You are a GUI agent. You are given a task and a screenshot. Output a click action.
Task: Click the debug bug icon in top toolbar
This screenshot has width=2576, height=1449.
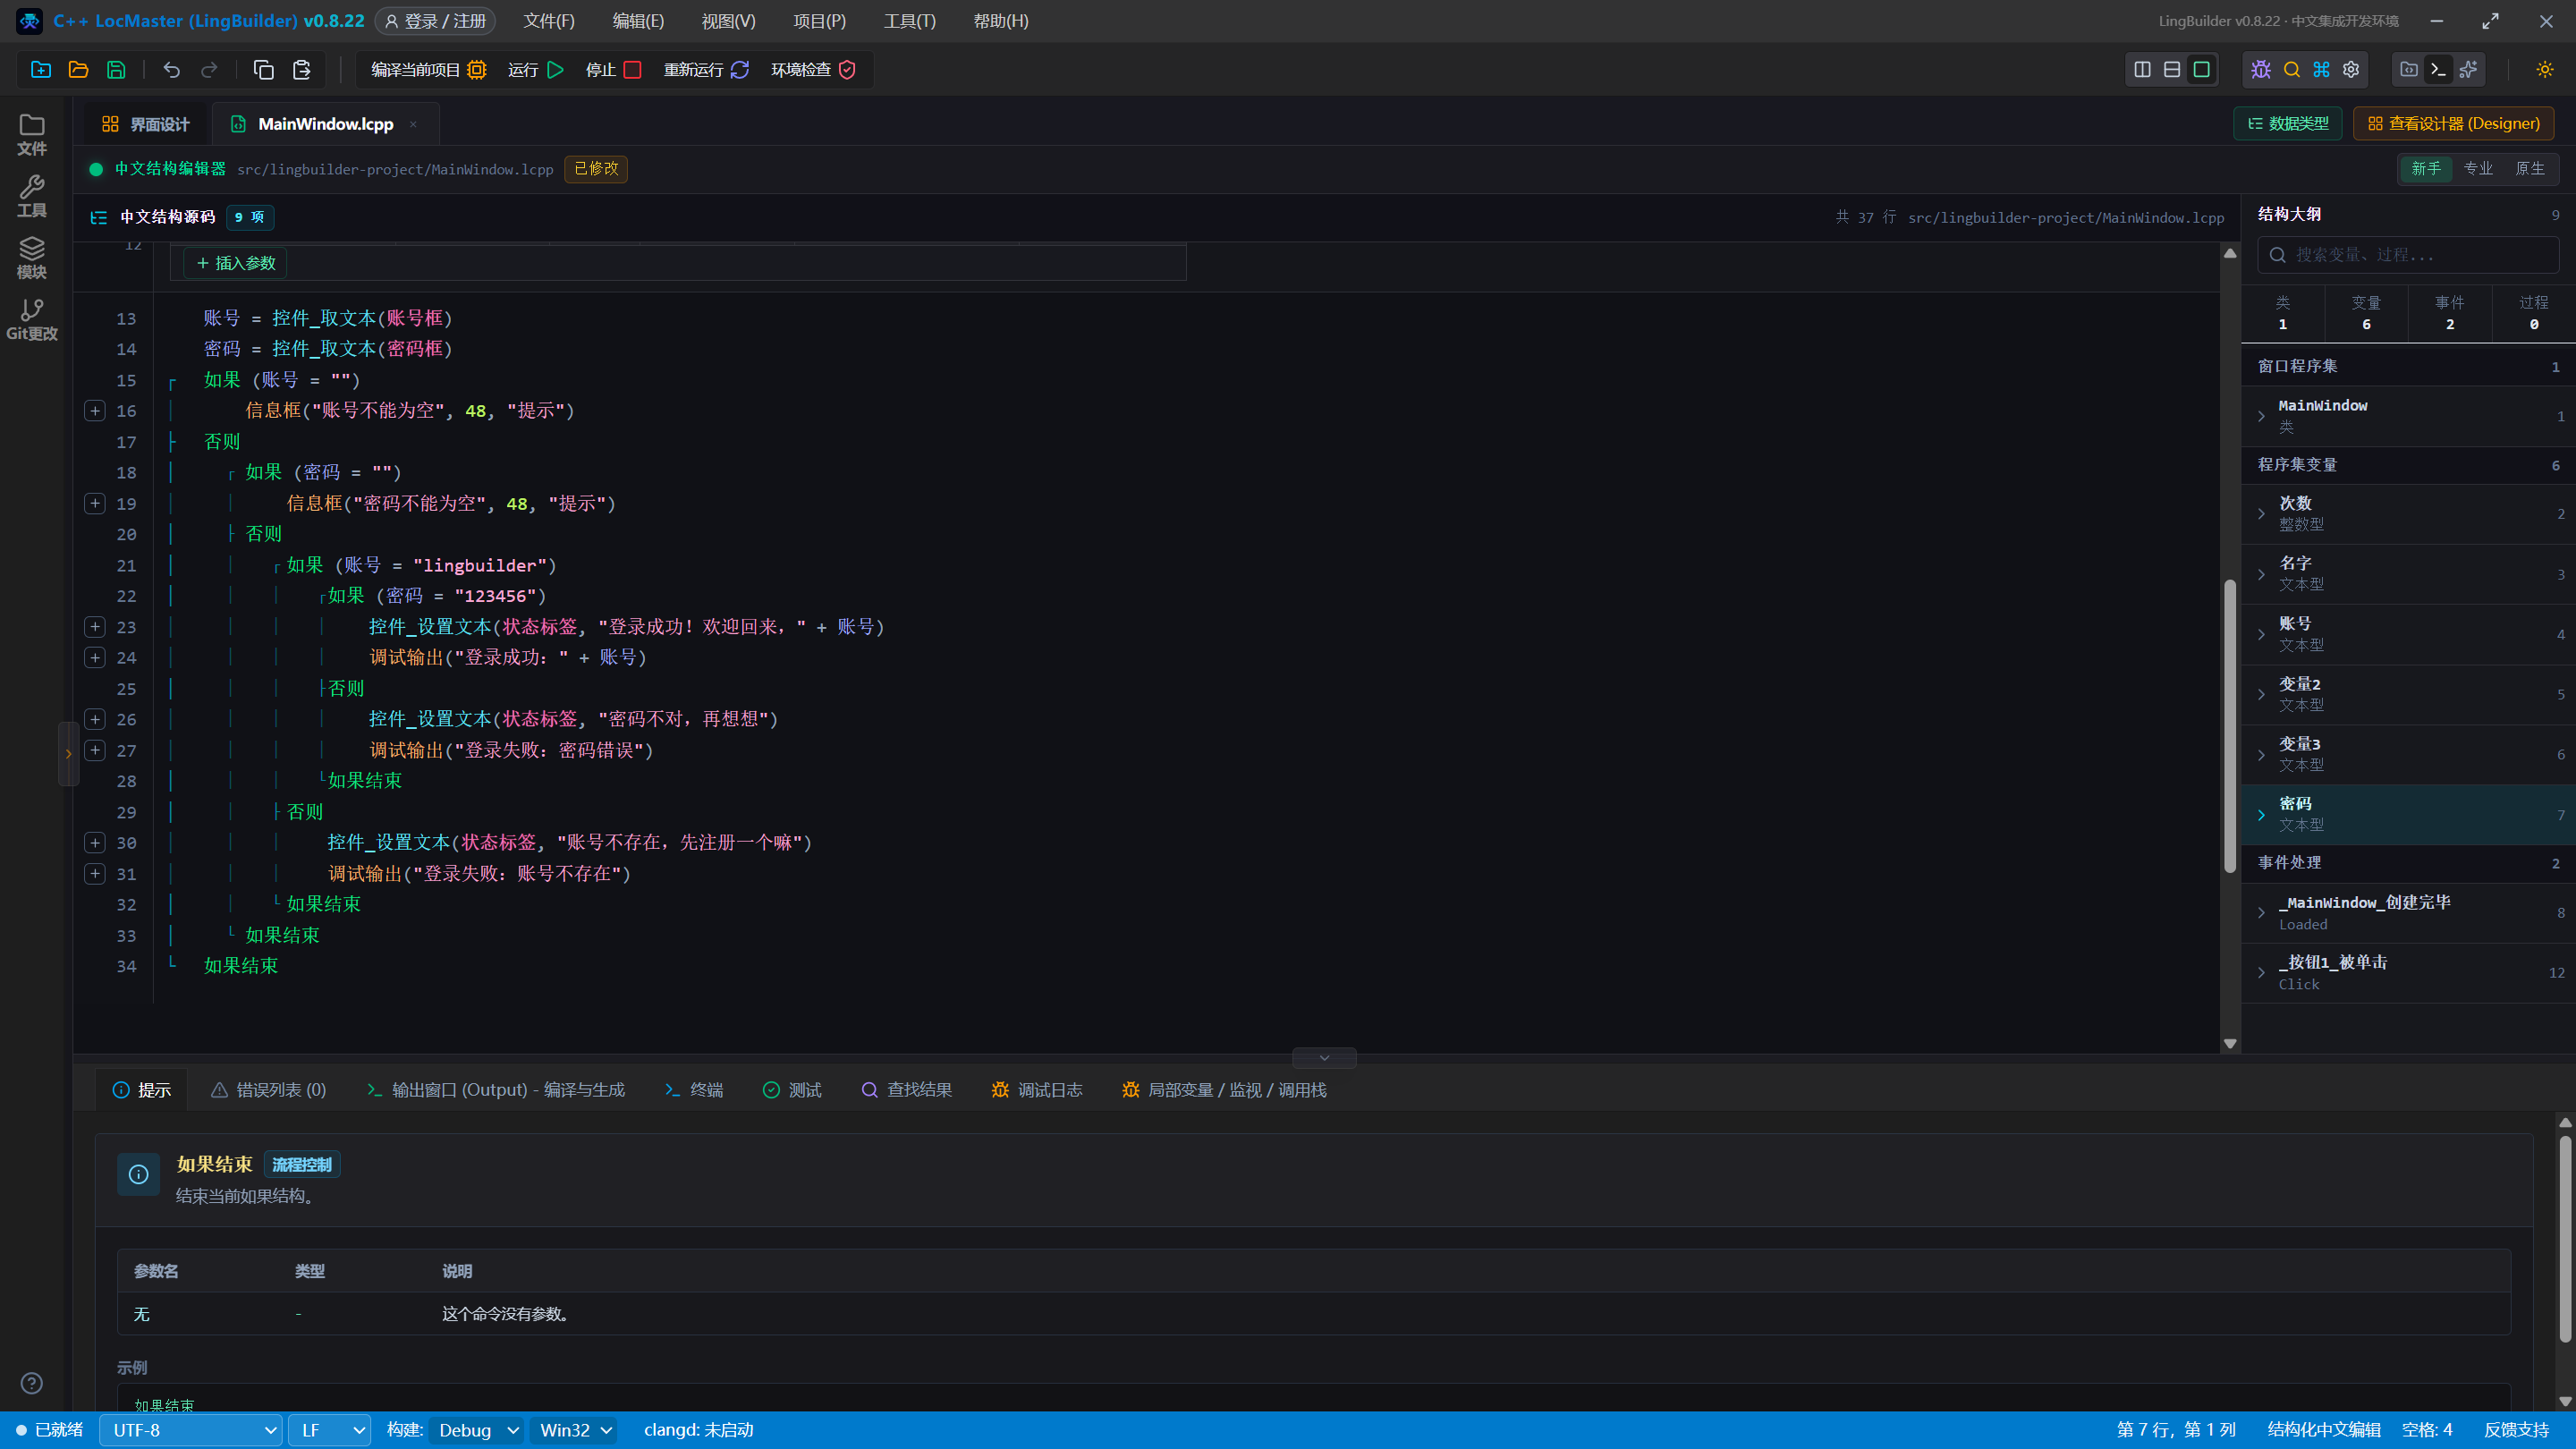point(2261,70)
